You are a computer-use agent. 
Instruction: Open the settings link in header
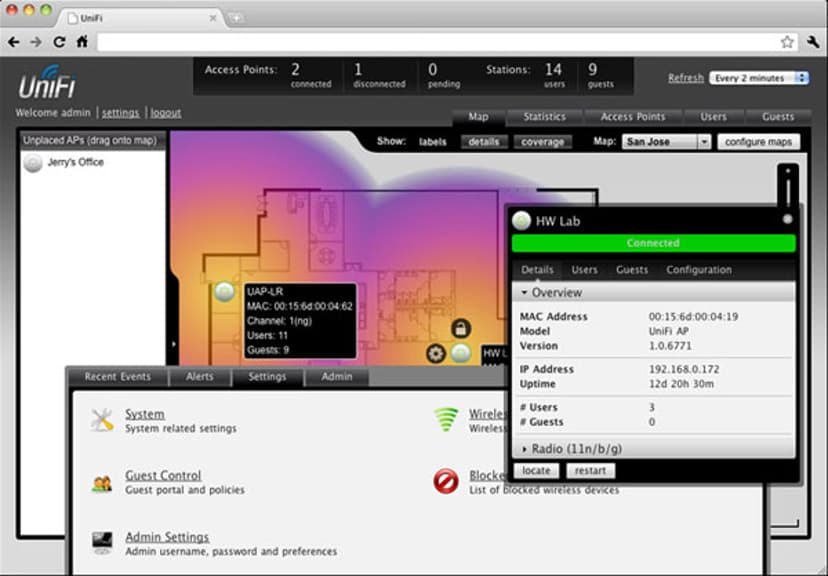[120, 113]
